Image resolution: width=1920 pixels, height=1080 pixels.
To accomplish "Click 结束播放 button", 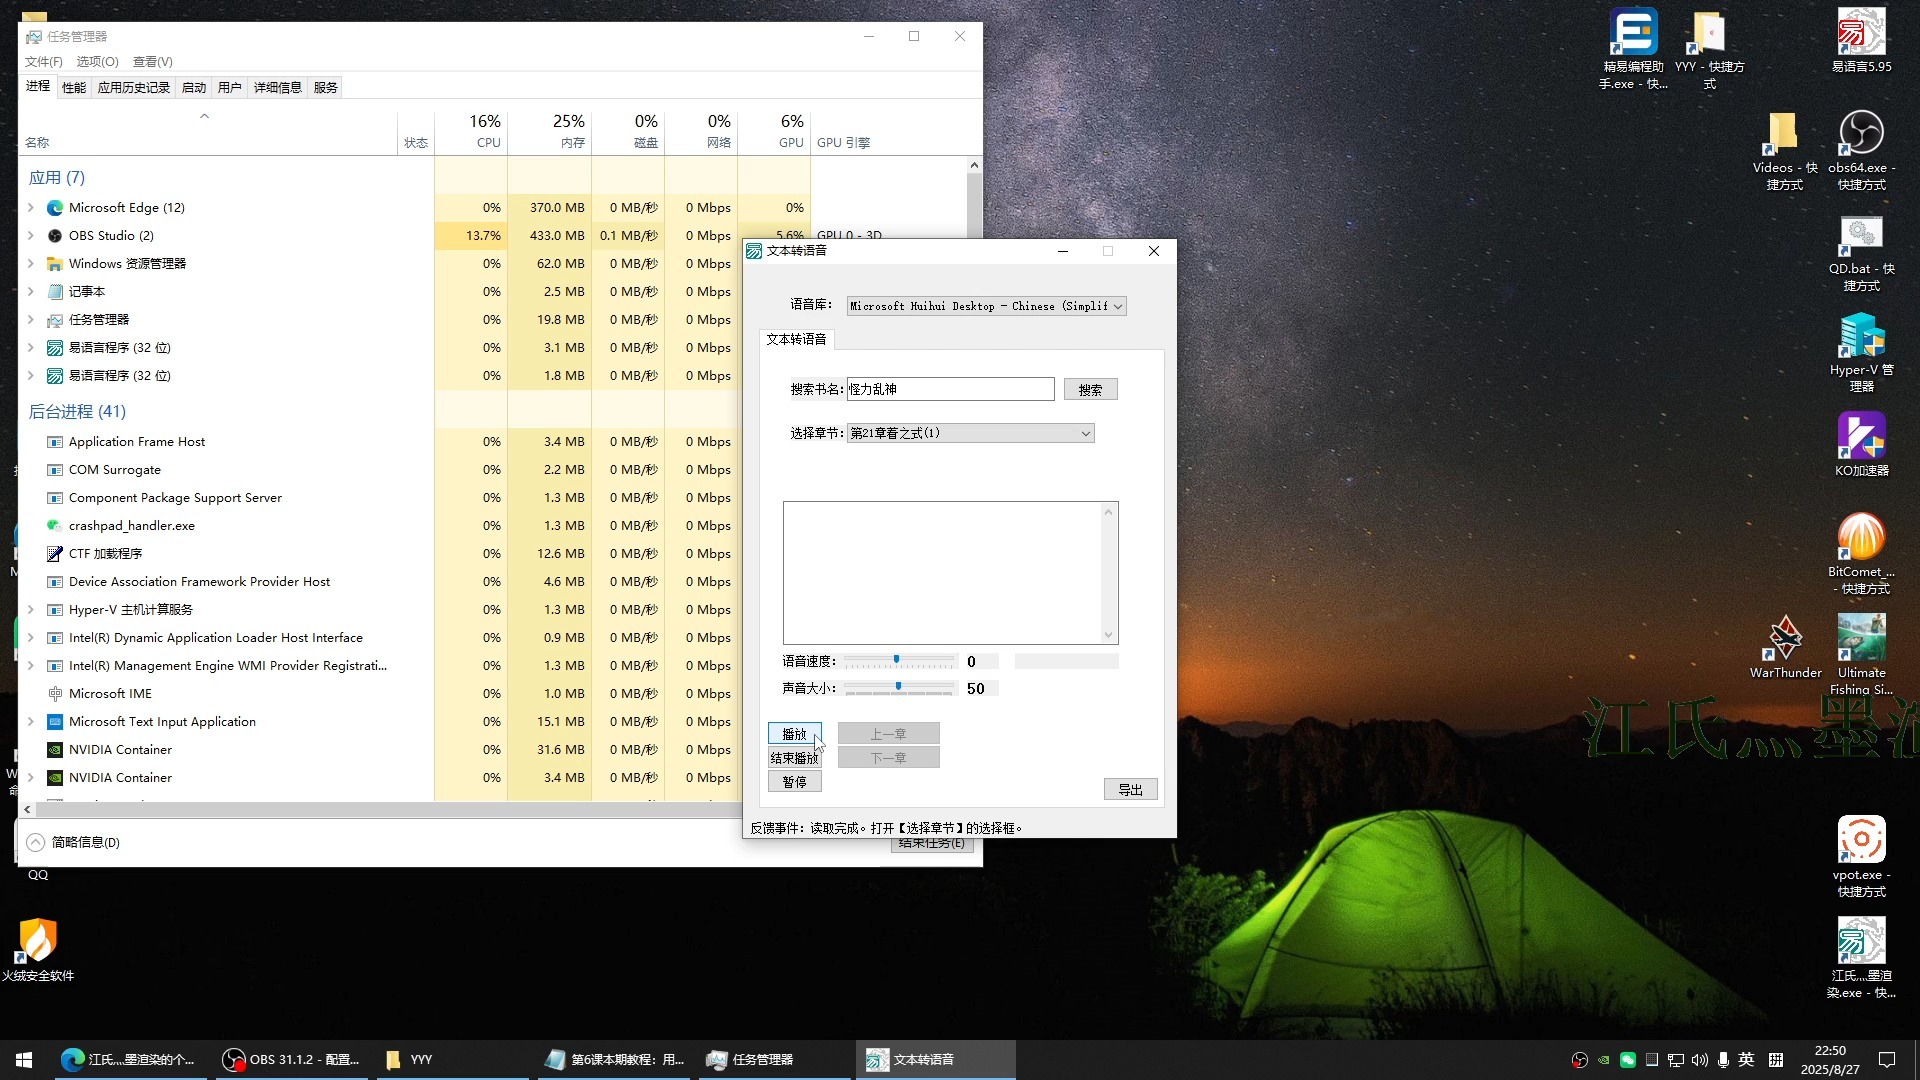I will click(795, 758).
